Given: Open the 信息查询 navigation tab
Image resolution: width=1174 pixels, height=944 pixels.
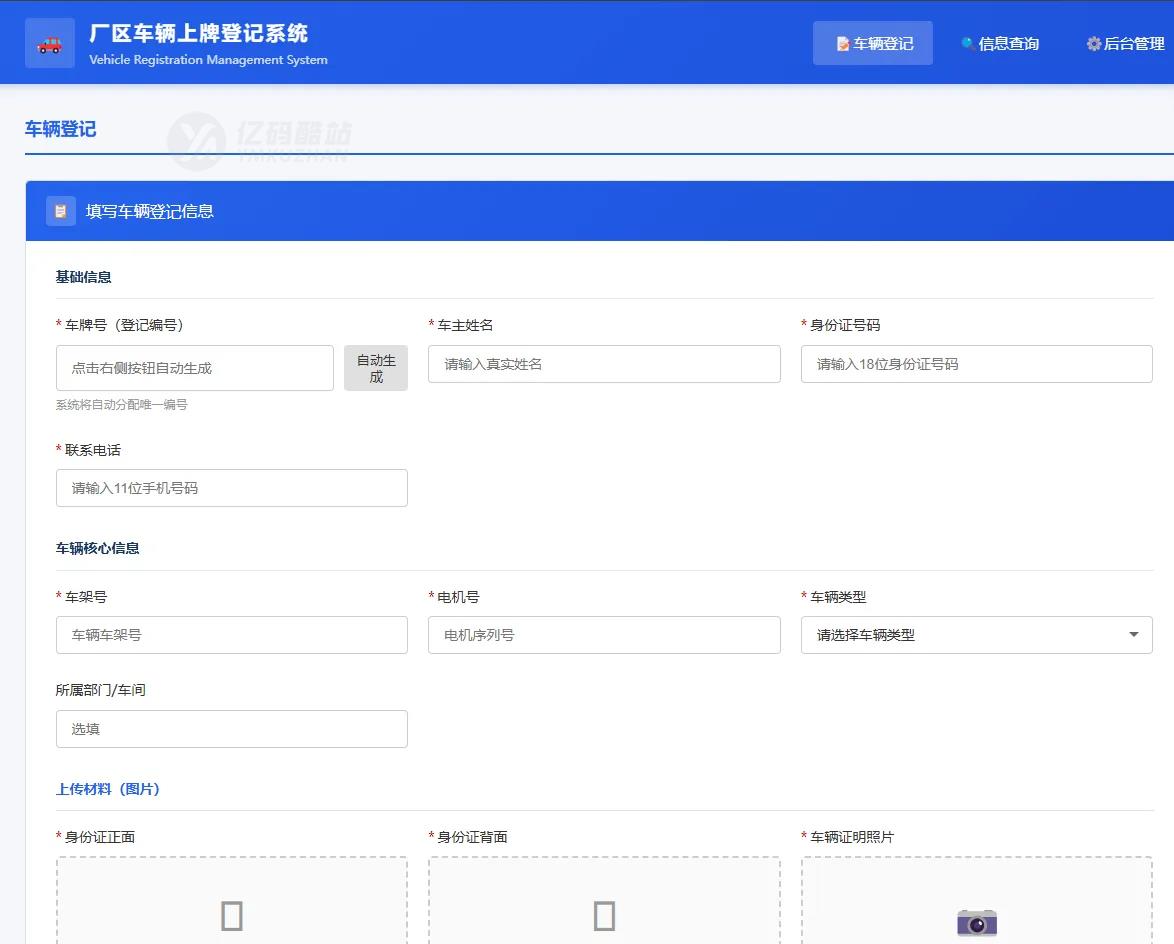Looking at the screenshot, I should [x=1000, y=43].
